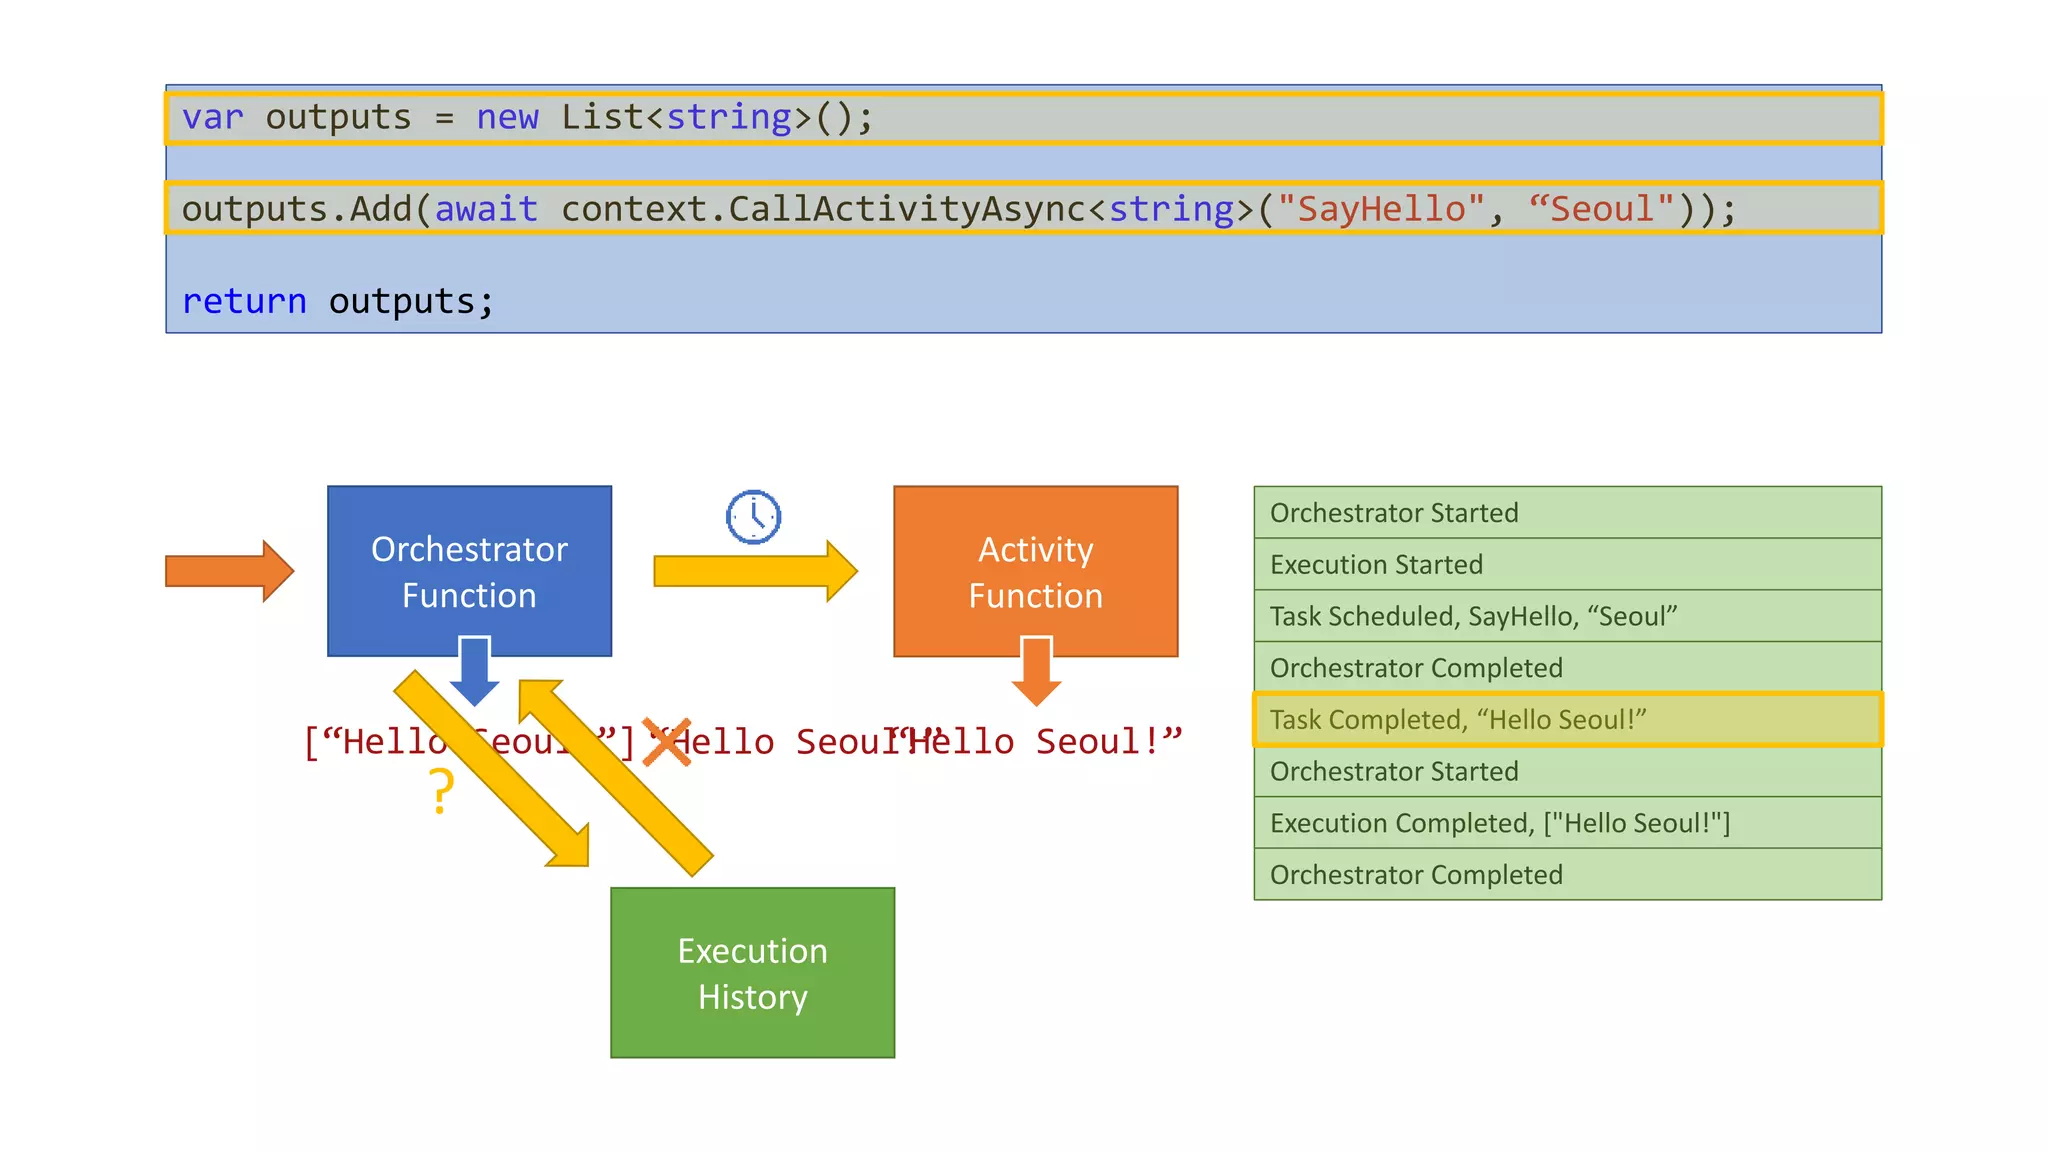This screenshot has height=1152, width=2048.
Task: Click the blue clock icon
Action: (753, 517)
